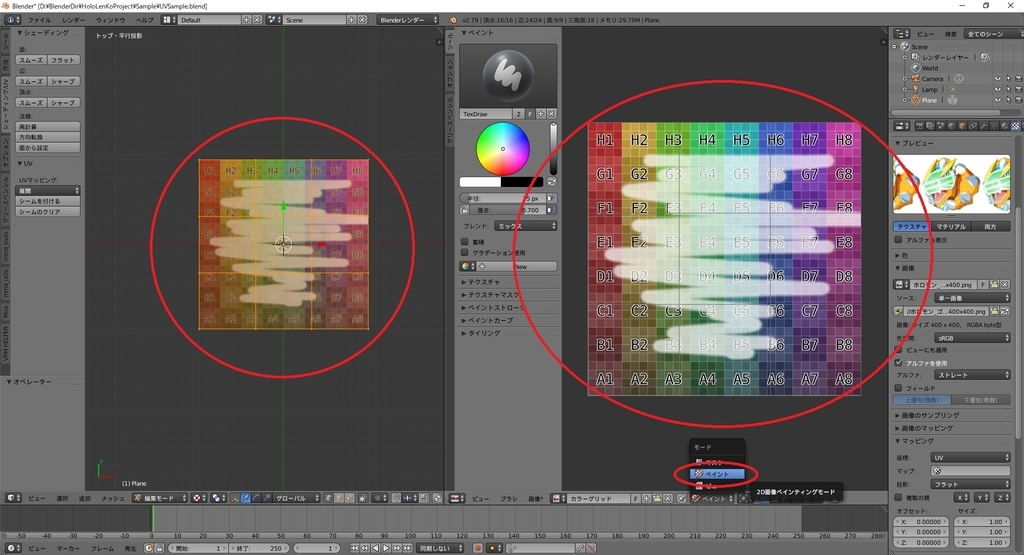Unlink the カラーグリッド image with X icon
This screenshot has width=1024, height=555.
667,498
